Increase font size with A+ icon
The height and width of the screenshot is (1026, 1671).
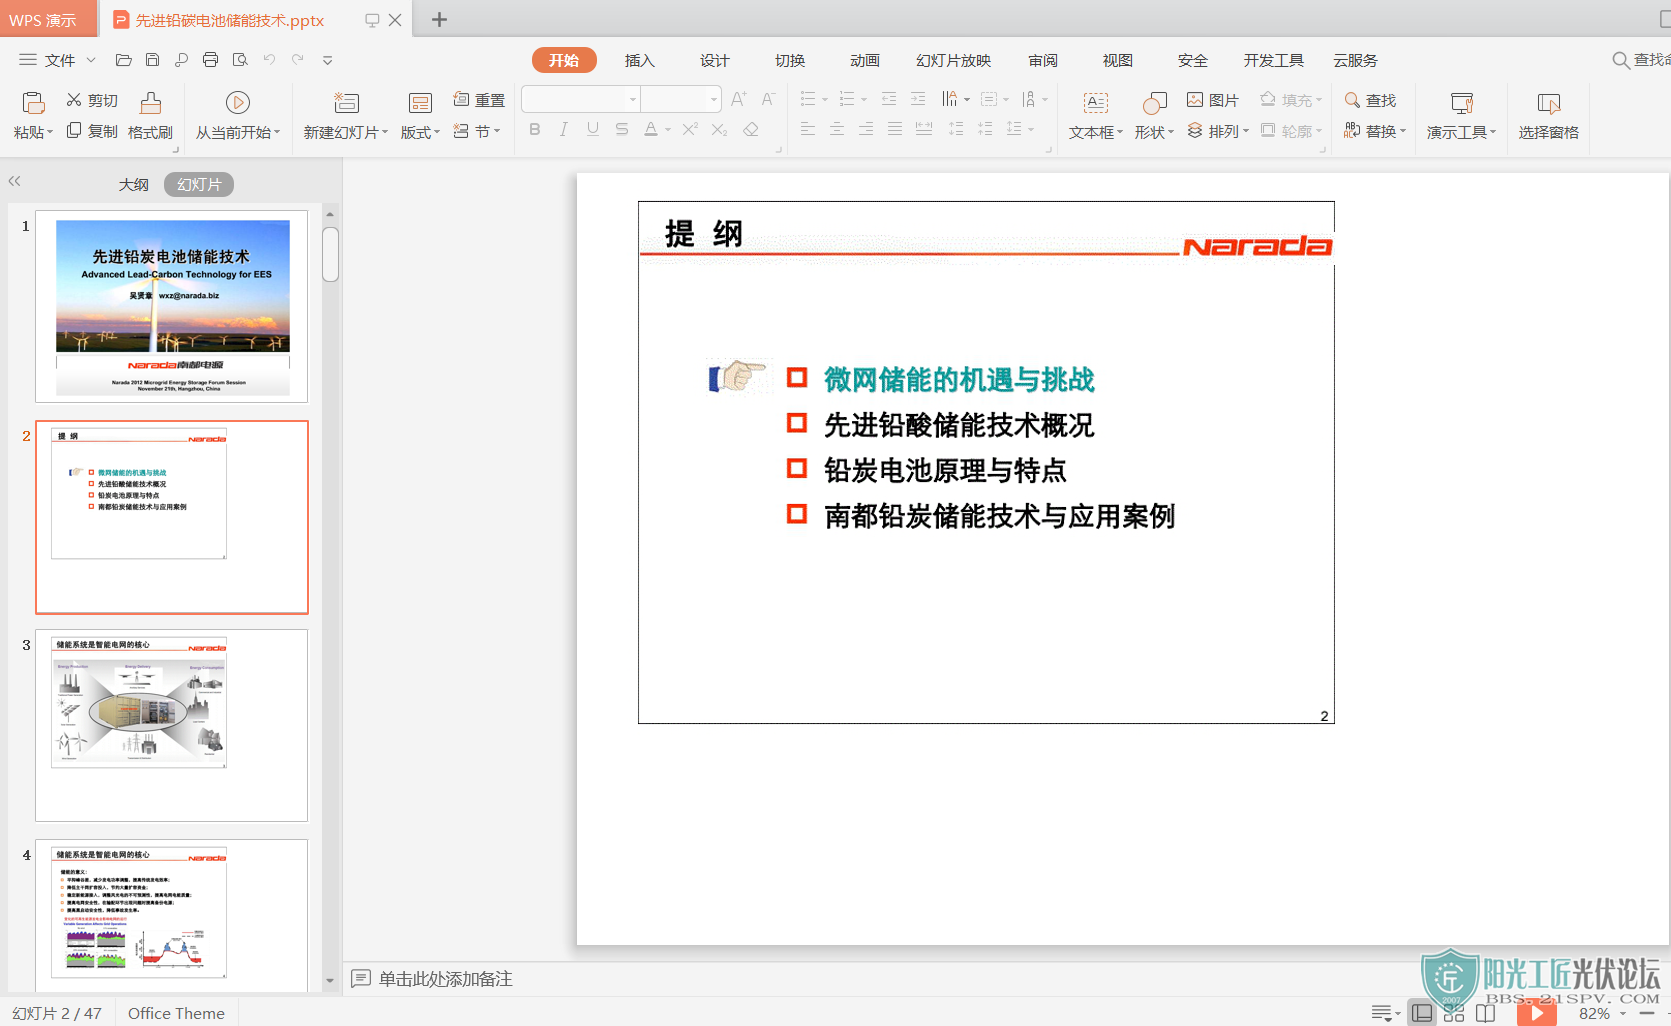point(739,99)
